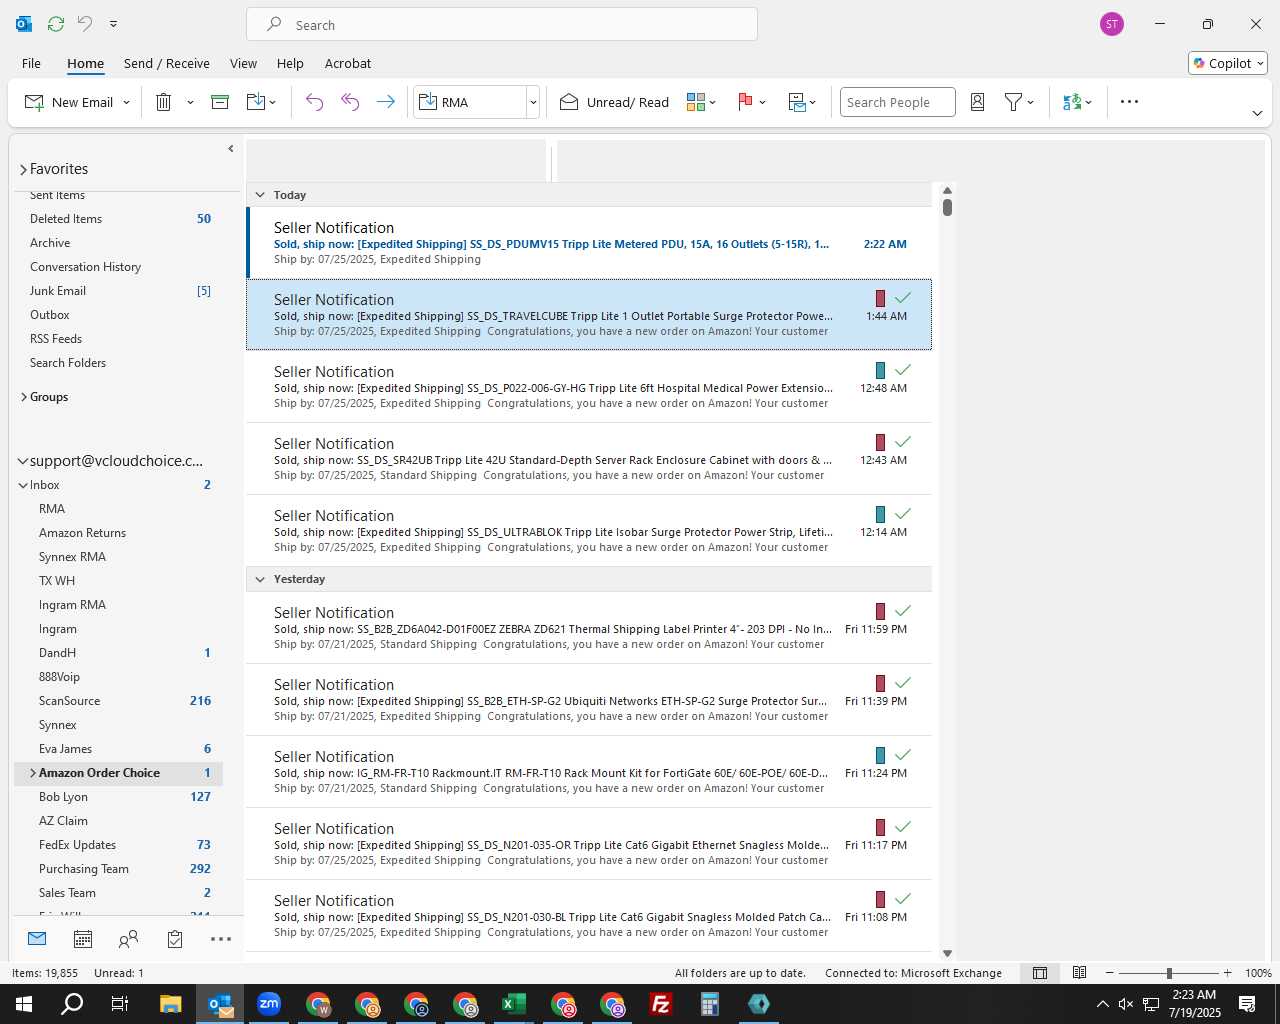
Task: Click the Follow Up red flag icon
Action: click(745, 102)
